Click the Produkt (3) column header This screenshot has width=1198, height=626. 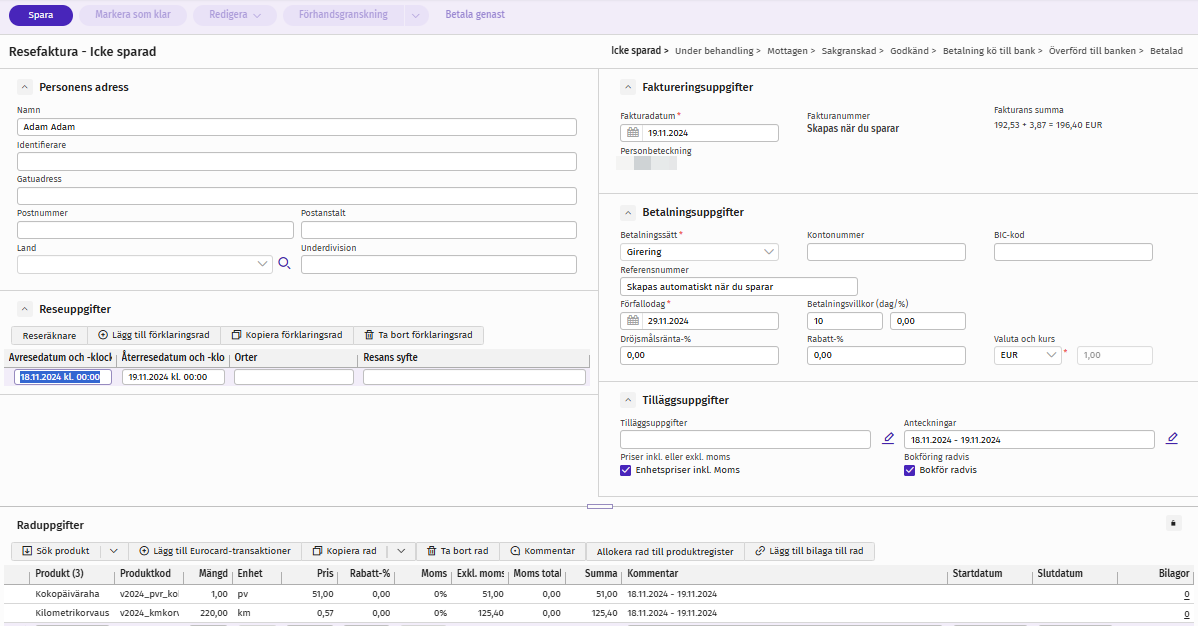tap(60, 573)
